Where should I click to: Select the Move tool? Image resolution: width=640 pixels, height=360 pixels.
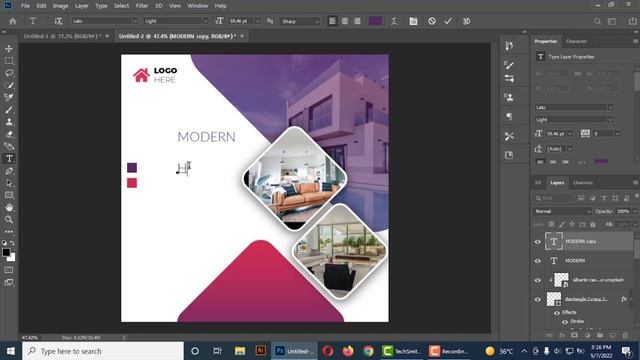click(9, 49)
